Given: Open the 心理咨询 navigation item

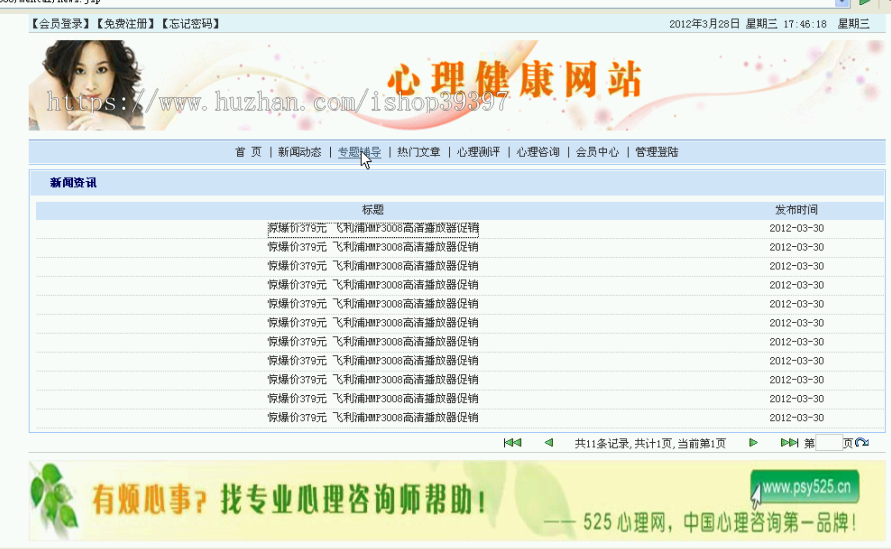Looking at the screenshot, I should [x=538, y=152].
